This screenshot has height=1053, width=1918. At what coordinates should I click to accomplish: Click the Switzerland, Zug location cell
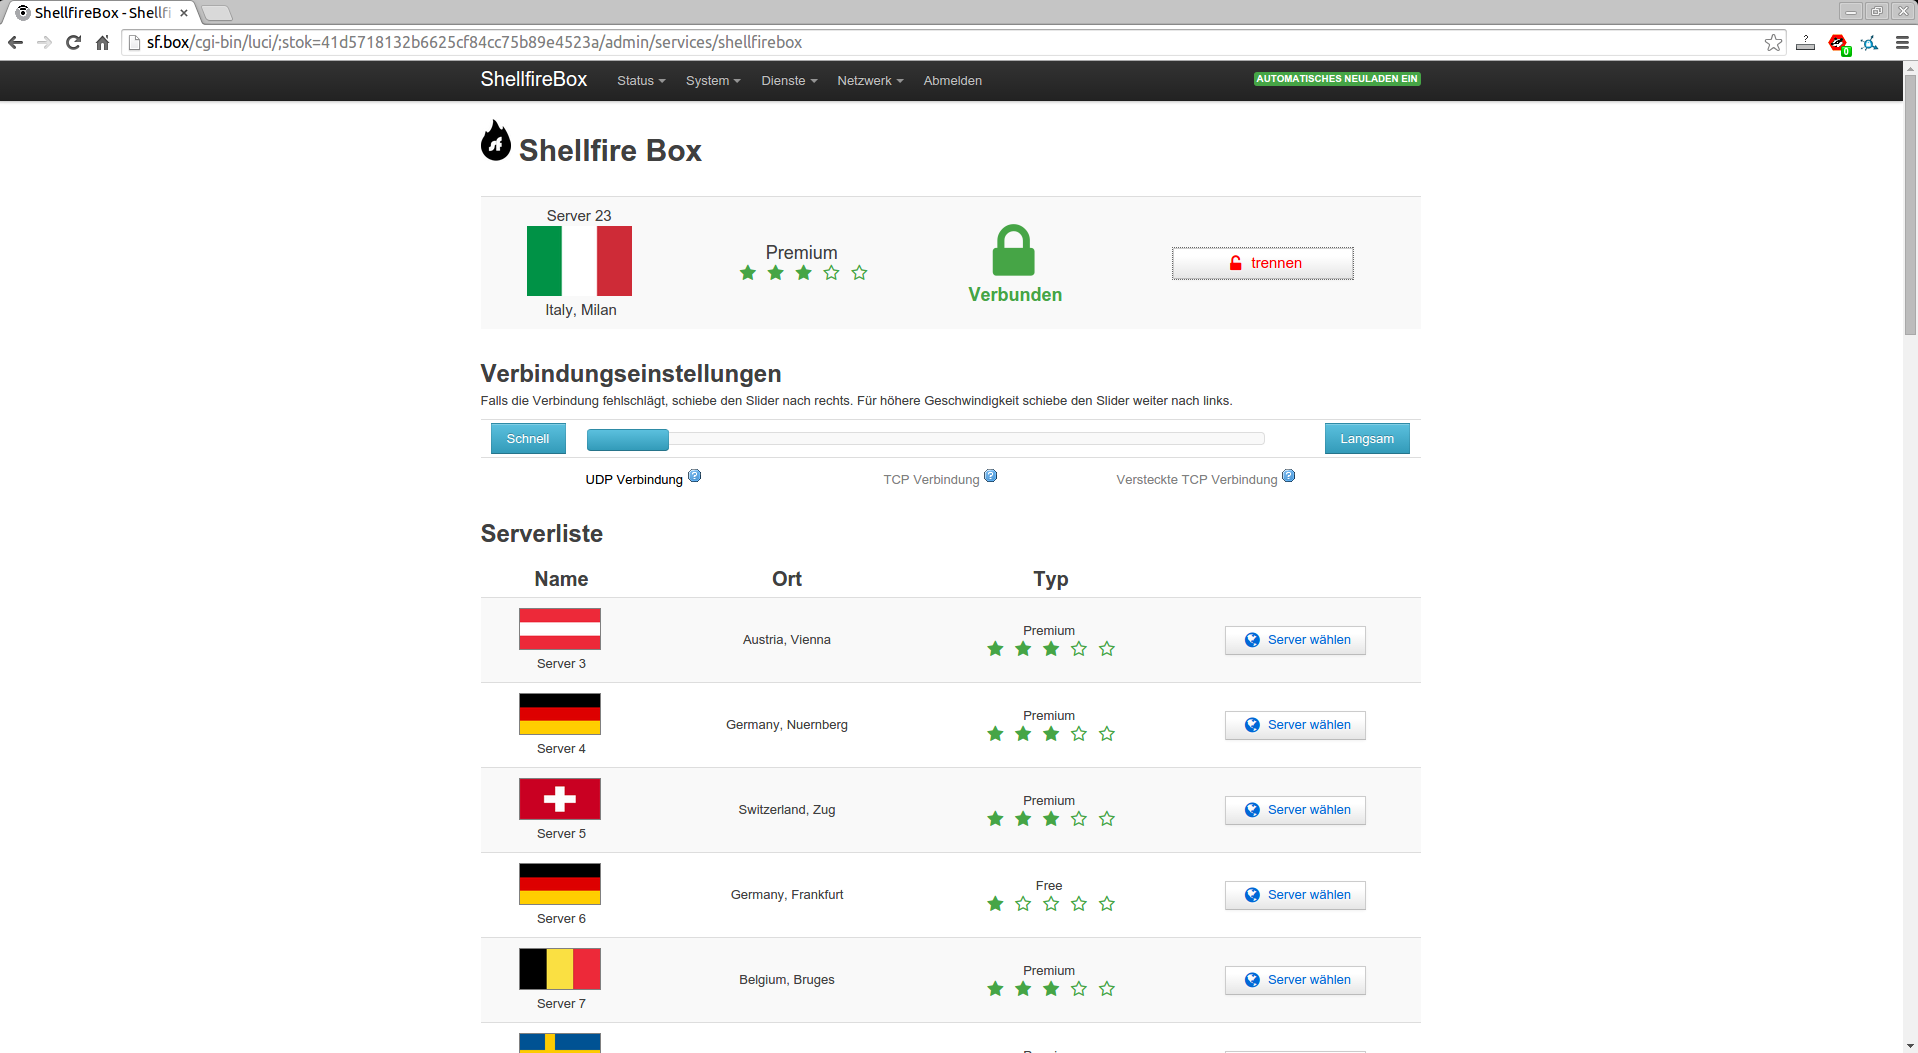click(x=787, y=810)
